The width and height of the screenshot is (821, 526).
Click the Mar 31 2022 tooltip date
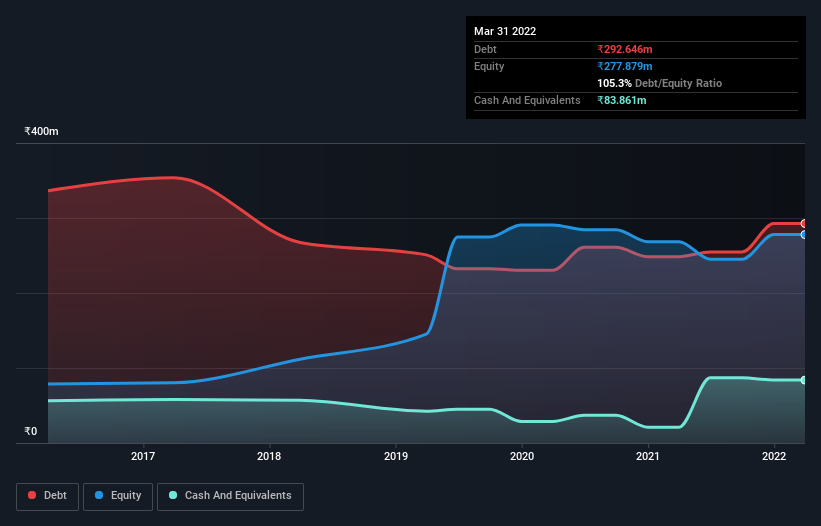click(x=505, y=31)
